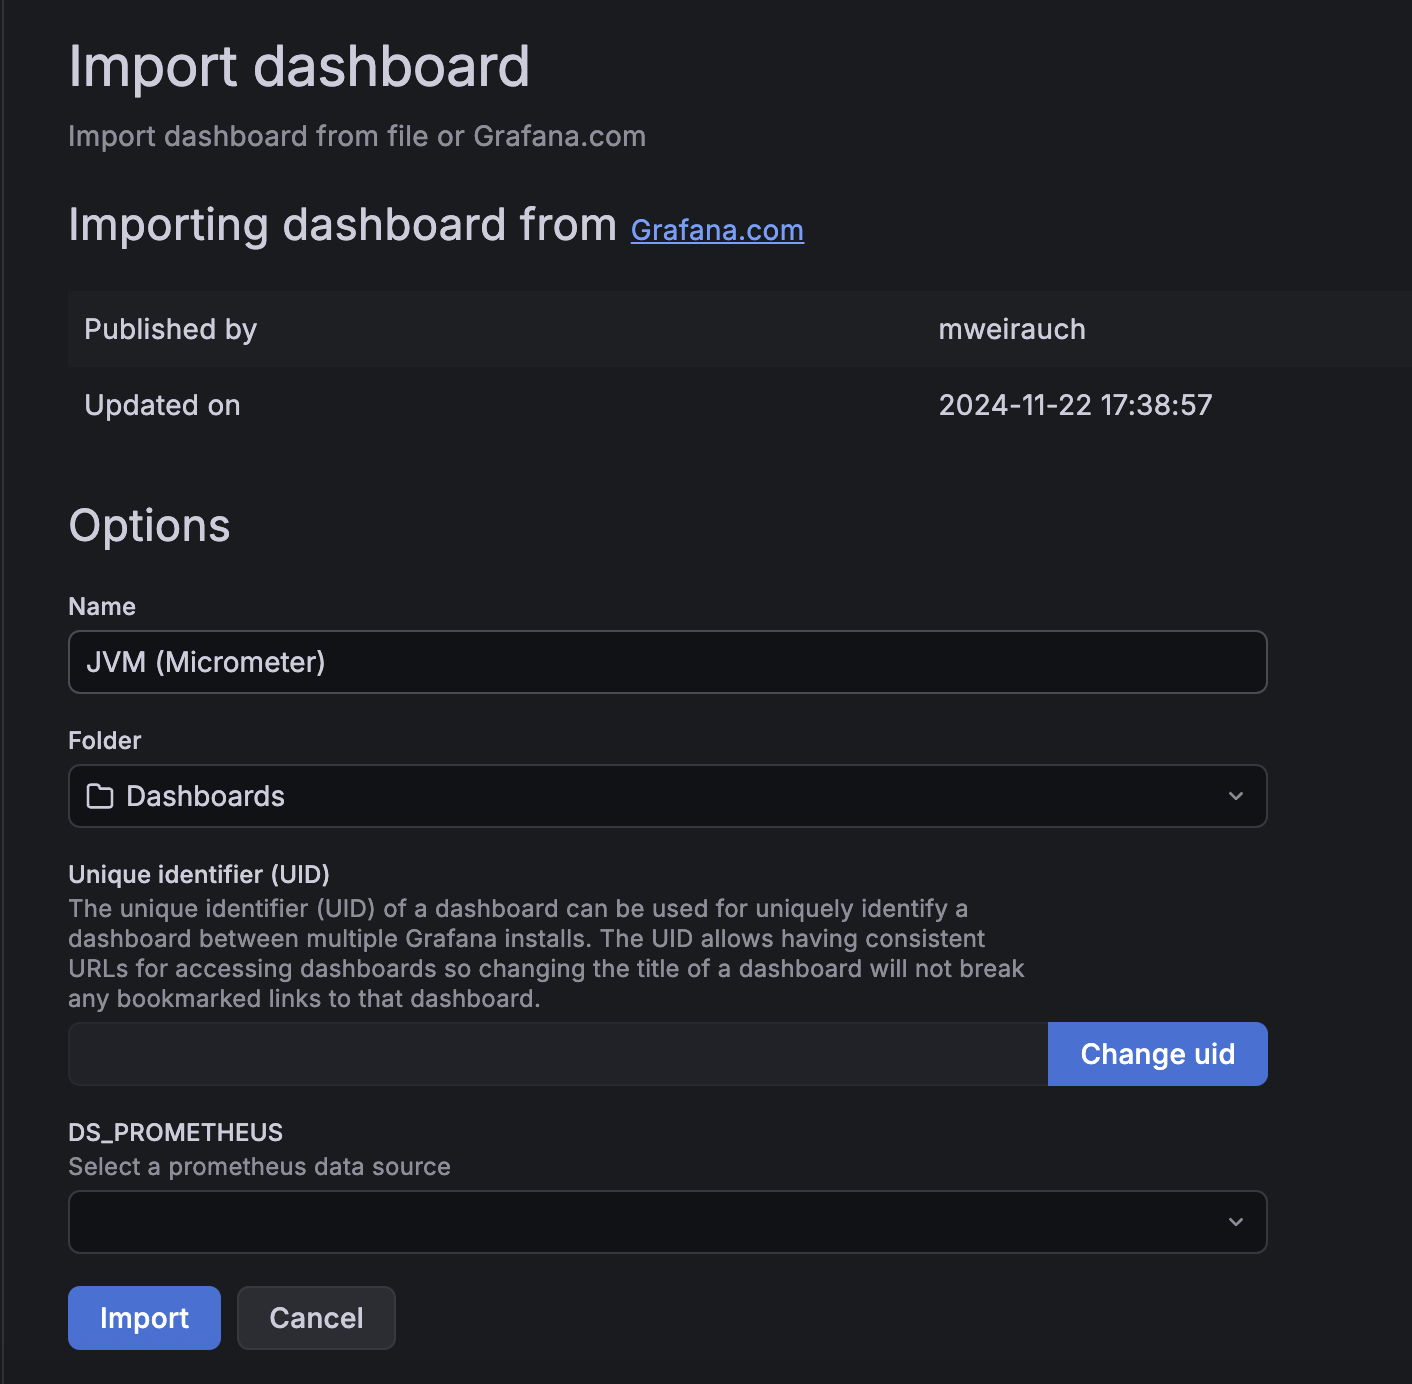Click the Name field label

coord(102,606)
